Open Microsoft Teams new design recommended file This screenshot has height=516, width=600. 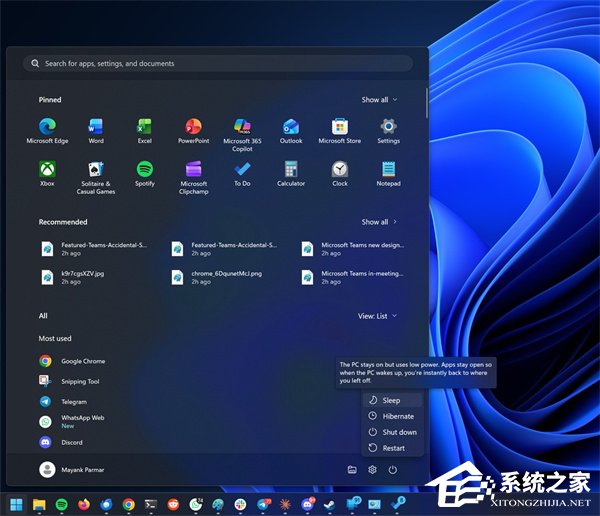click(x=353, y=249)
